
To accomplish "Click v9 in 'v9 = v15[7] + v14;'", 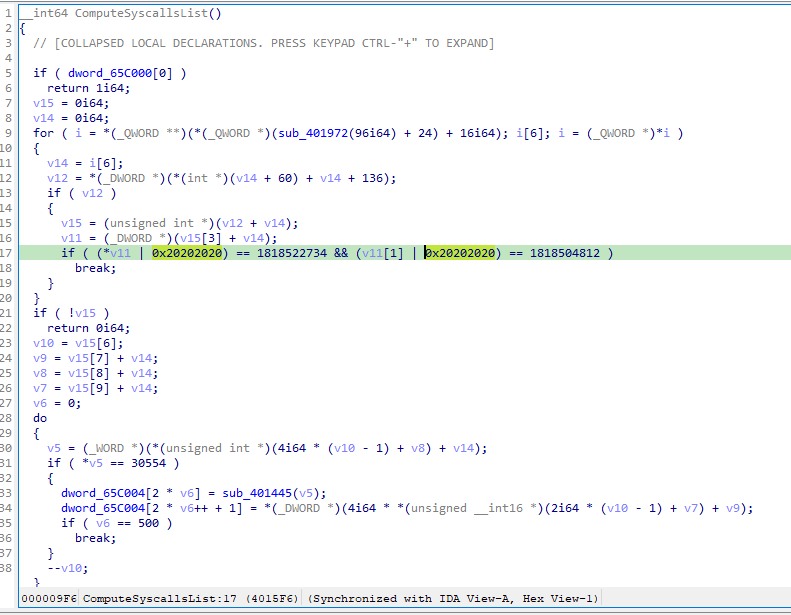I will [40, 358].
